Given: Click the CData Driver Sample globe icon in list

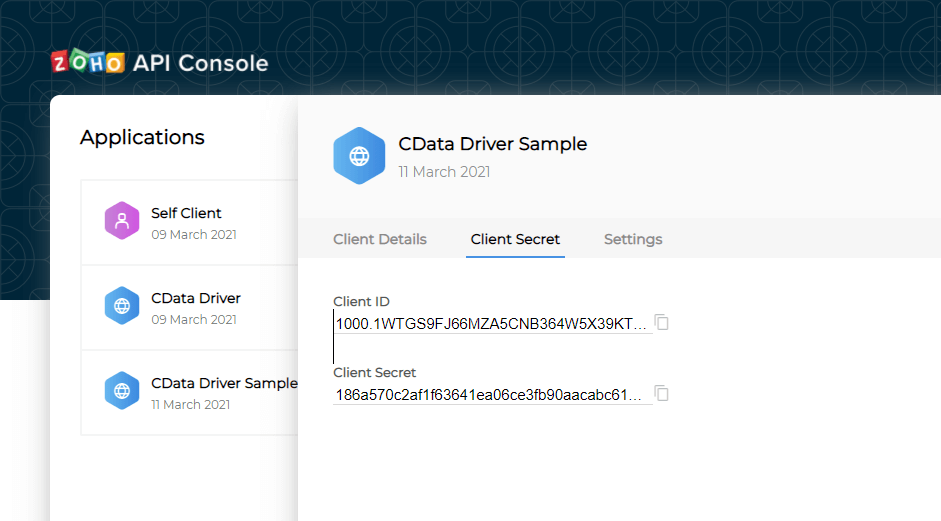Looking at the screenshot, I should 122,391.
